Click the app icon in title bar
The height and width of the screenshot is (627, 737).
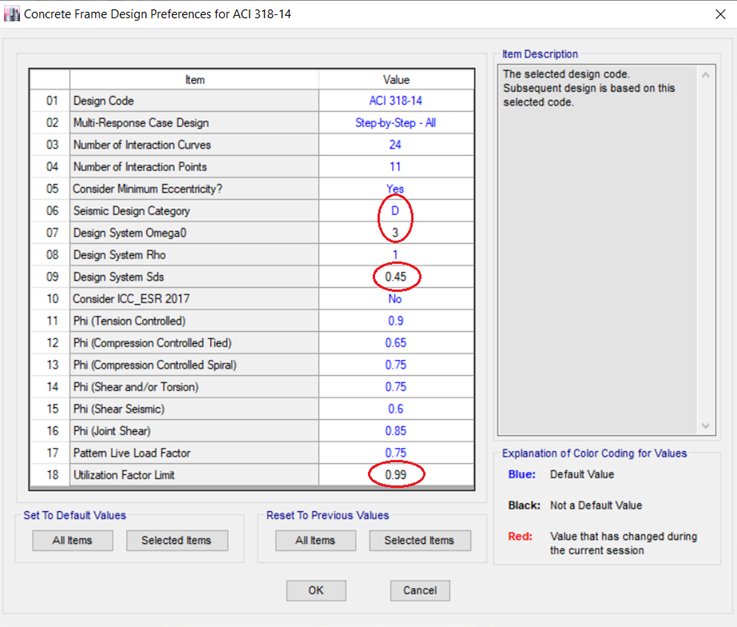(12, 14)
